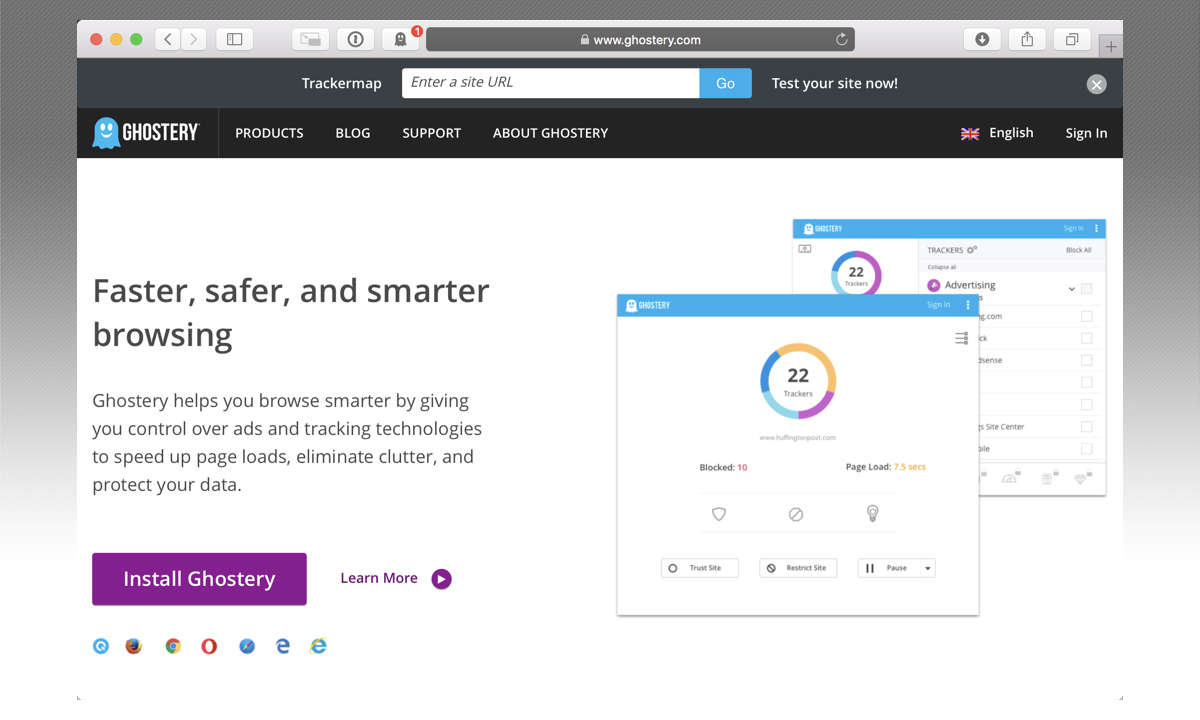This screenshot has height=720, width=1200.
Task: Click Sign in on the back Ghostery panel
Action: 1073,229
